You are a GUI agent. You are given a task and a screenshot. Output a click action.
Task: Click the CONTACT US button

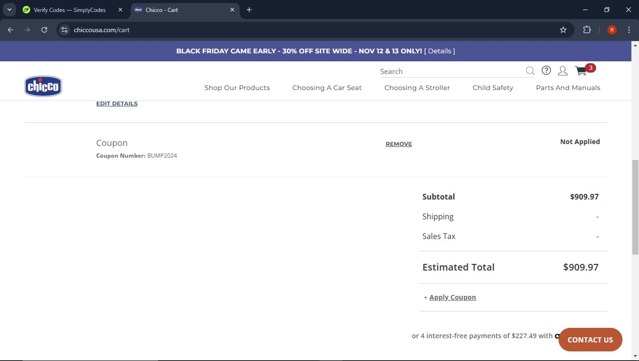590,340
